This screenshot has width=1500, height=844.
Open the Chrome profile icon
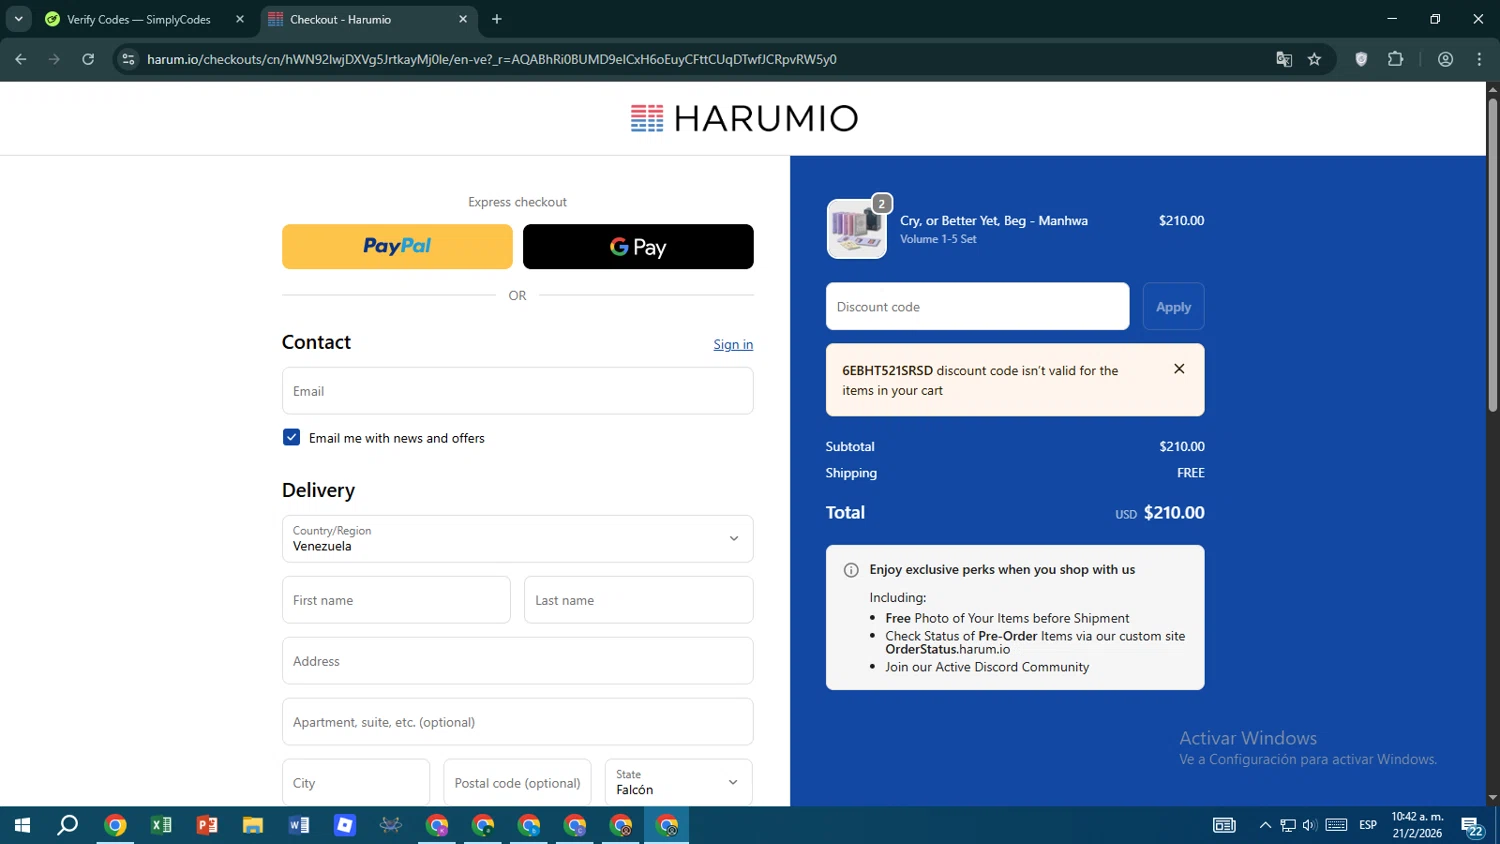(1445, 59)
